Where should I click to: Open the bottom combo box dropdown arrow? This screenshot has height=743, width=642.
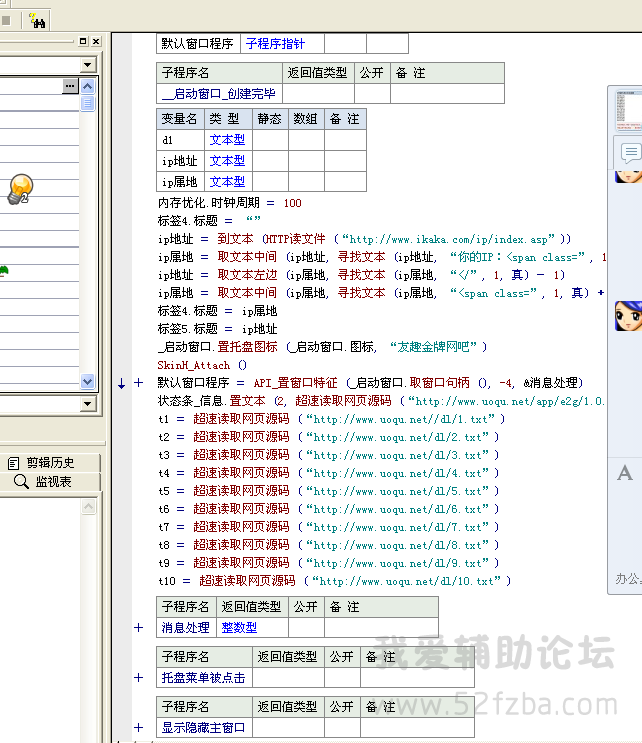tap(88, 404)
